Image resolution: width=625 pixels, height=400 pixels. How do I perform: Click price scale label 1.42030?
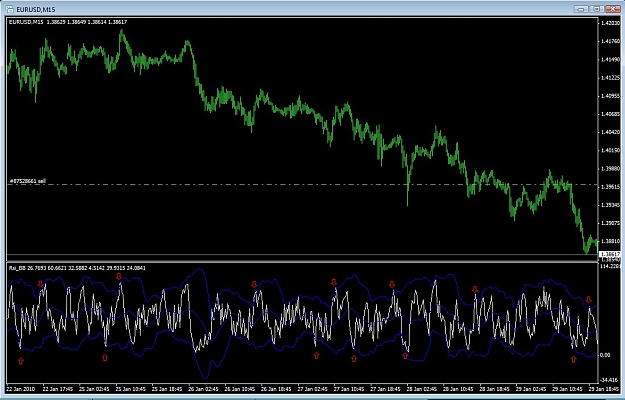tap(610, 23)
